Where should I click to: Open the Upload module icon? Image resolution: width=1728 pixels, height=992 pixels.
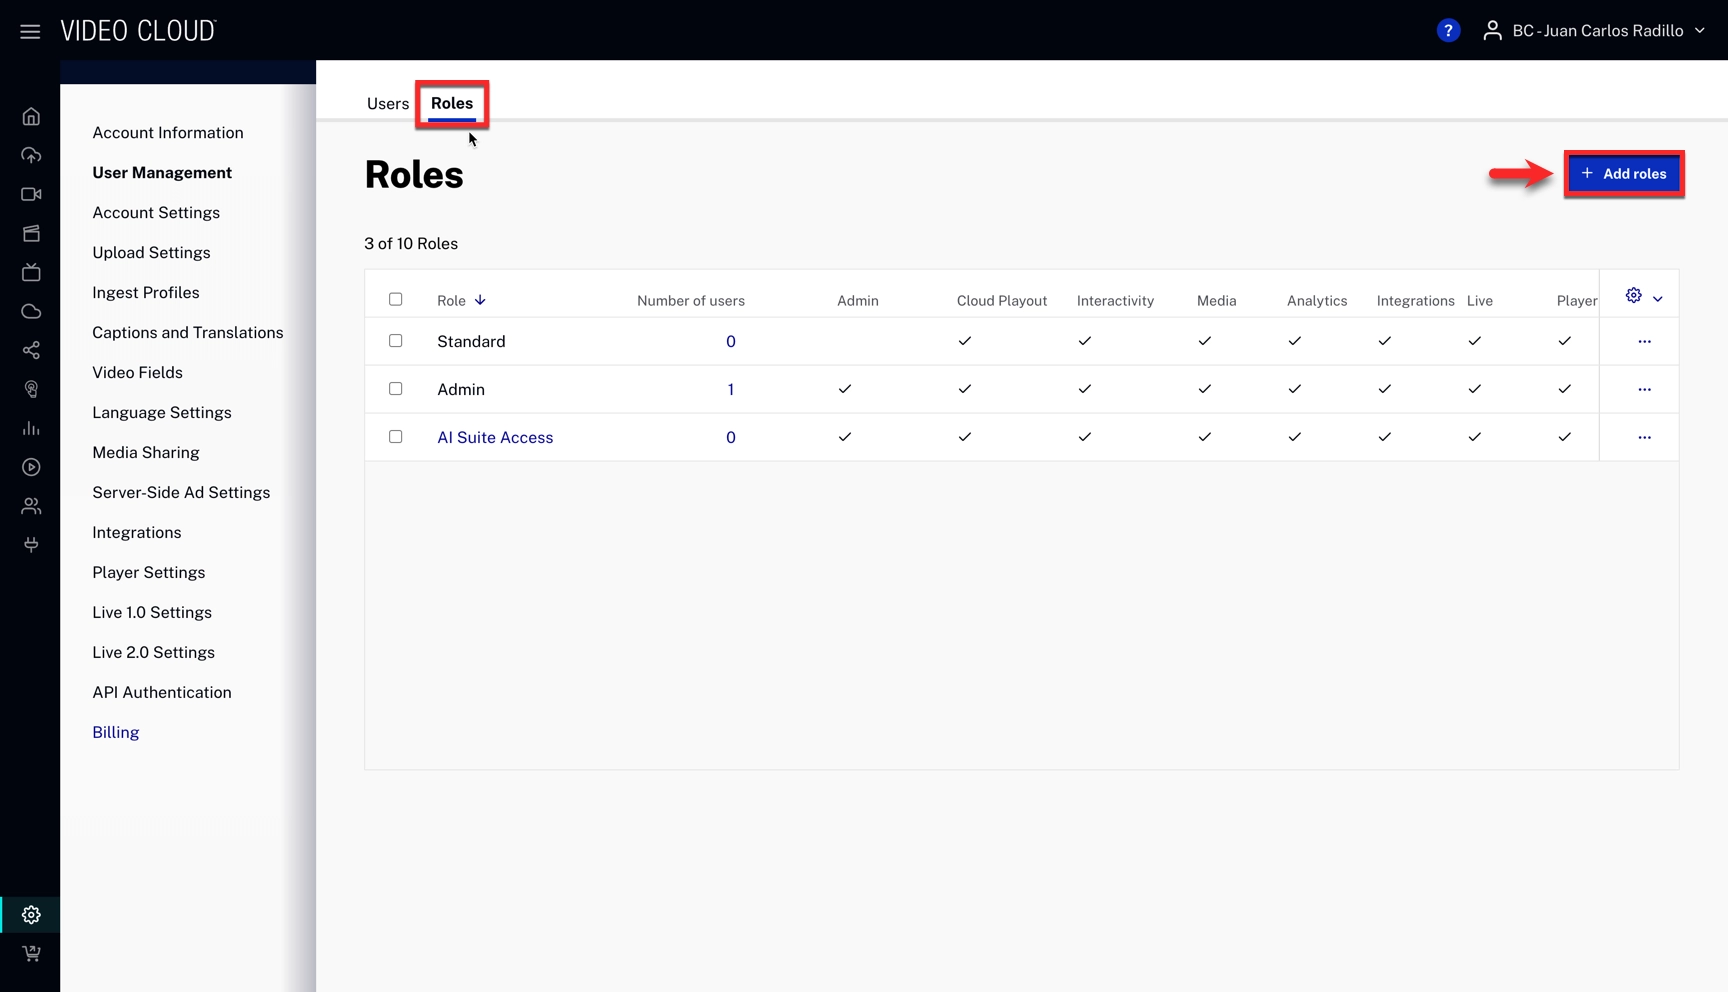tap(31, 156)
